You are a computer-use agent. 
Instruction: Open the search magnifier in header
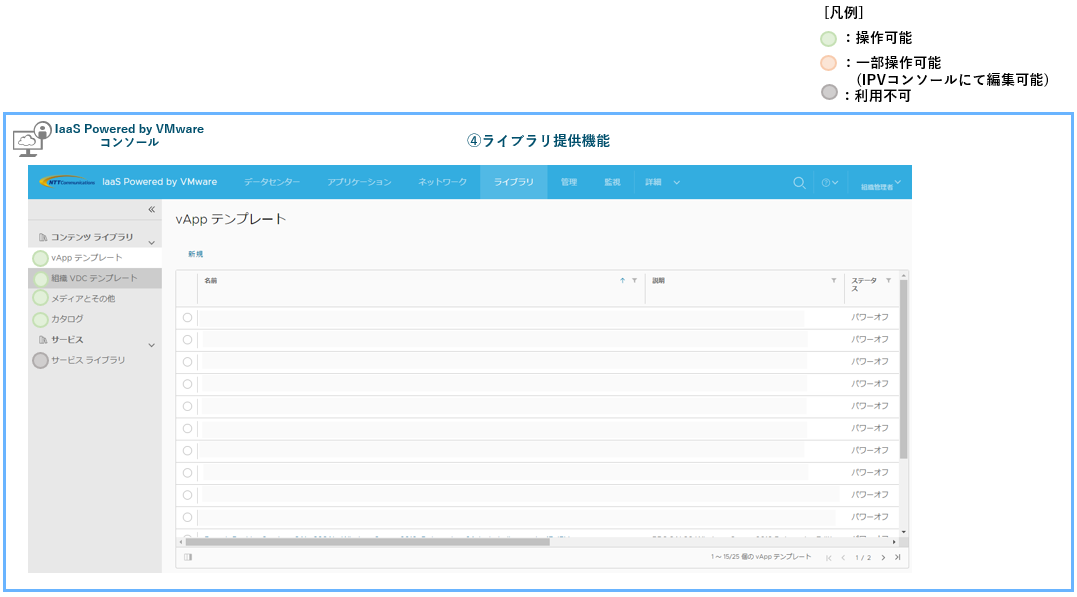tap(799, 183)
